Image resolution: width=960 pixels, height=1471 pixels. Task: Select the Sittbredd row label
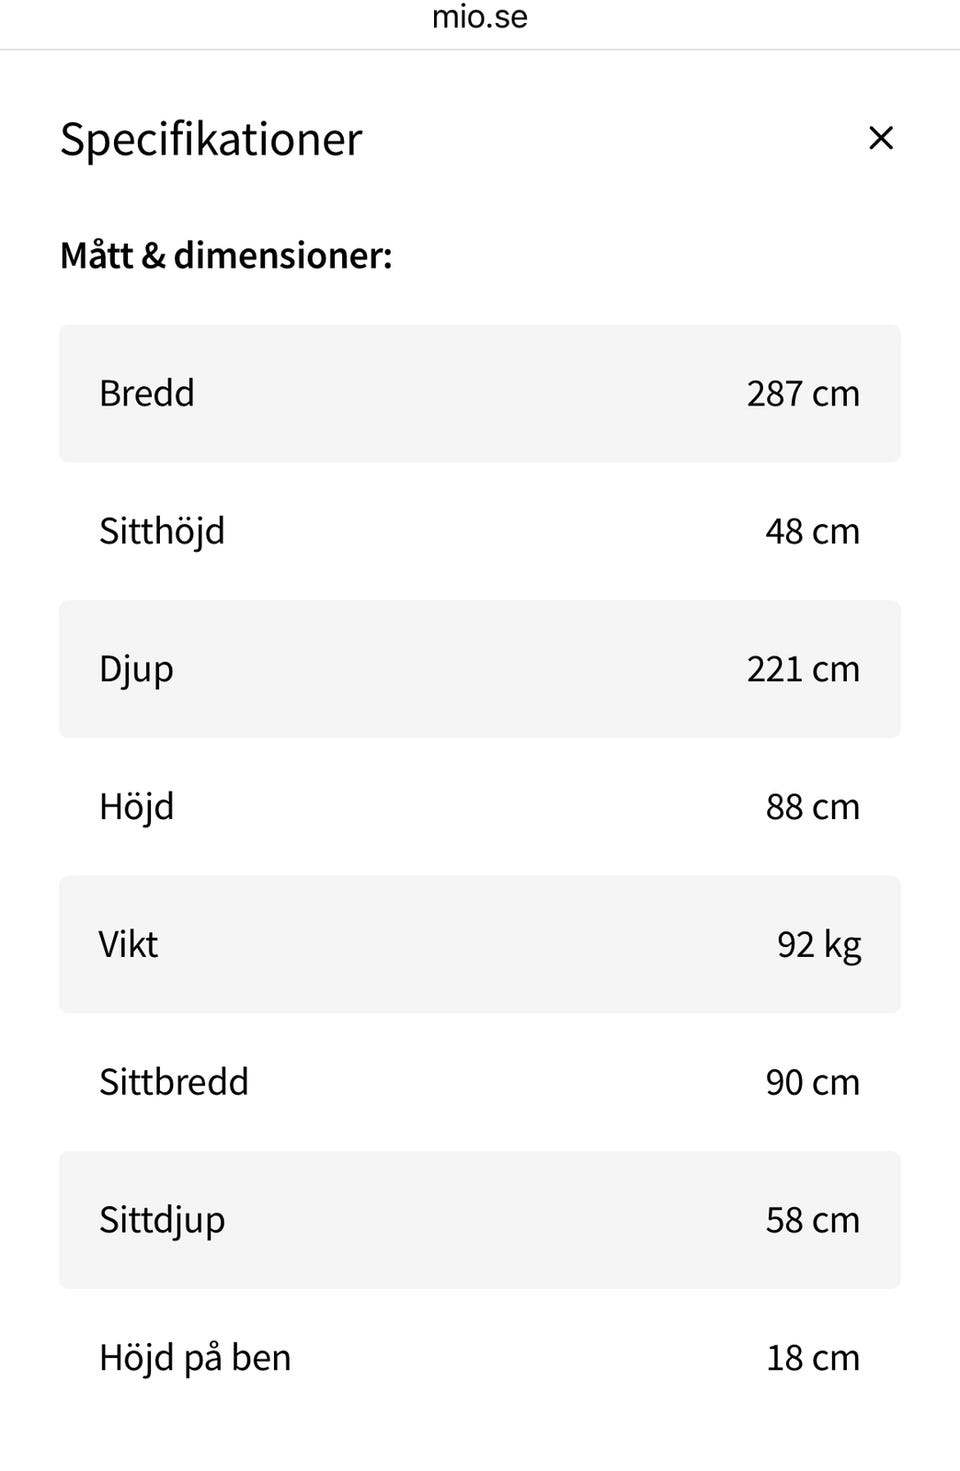174,1082
